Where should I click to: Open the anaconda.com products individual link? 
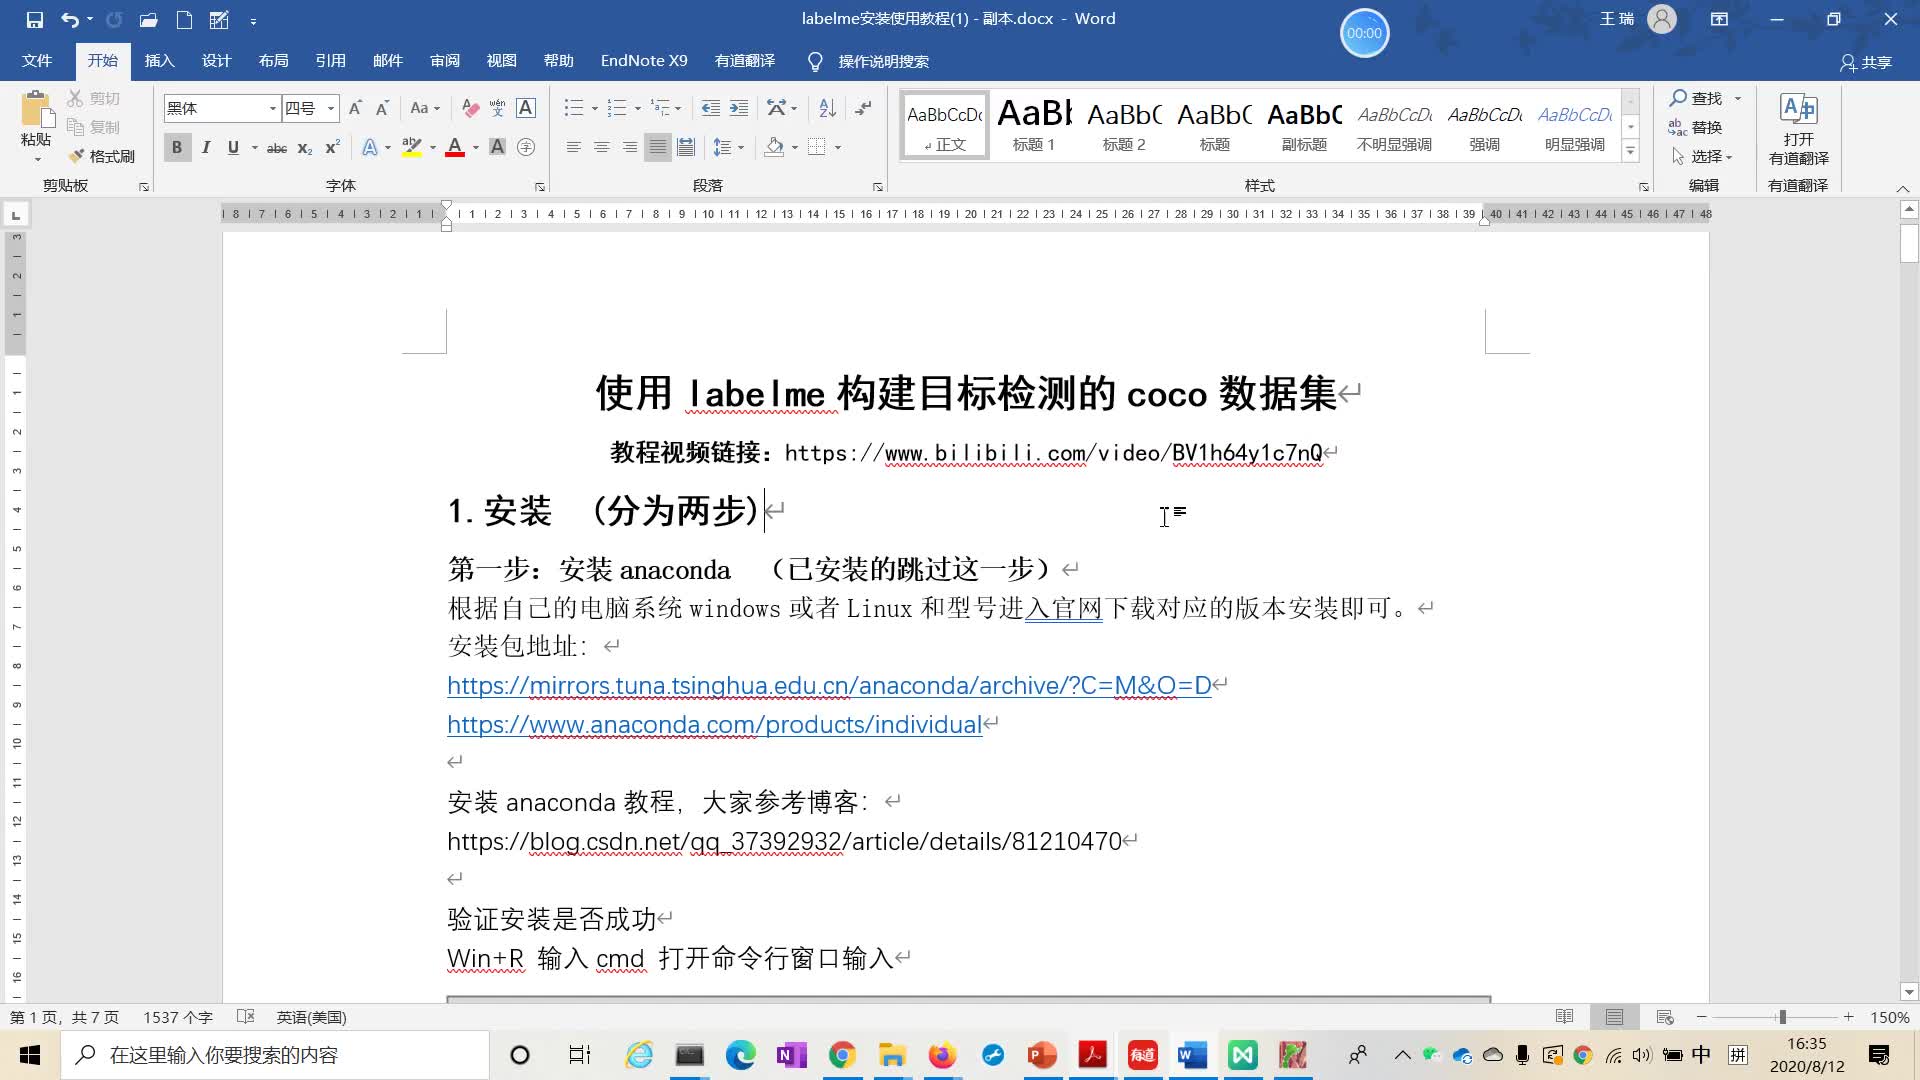714,724
